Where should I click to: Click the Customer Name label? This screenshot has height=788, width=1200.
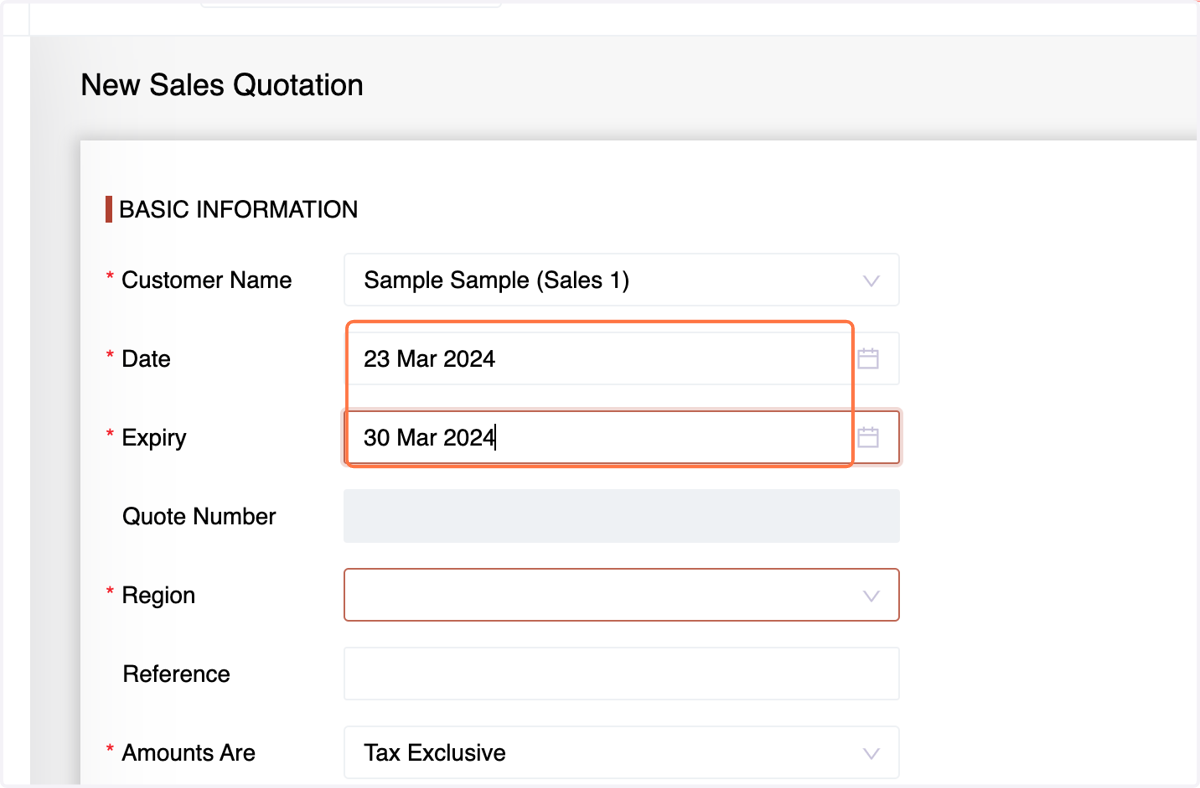[x=207, y=280]
